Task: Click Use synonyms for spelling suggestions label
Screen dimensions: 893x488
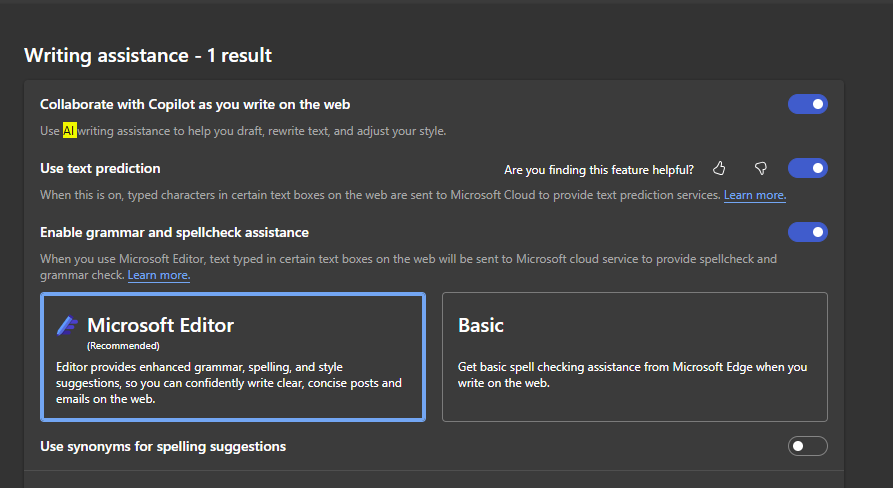Action: [x=163, y=446]
